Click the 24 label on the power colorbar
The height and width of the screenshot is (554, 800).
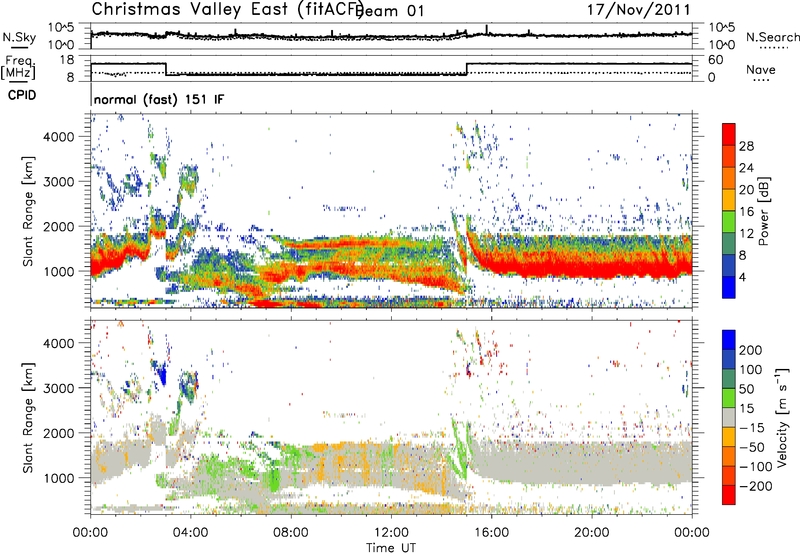tap(746, 168)
